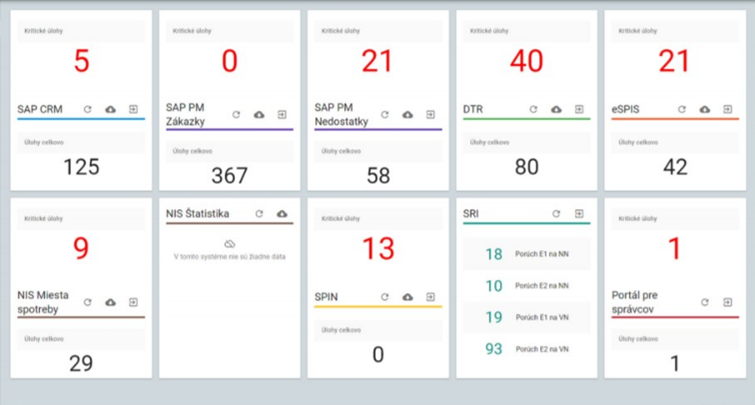Viewport: 755px width, 405px height.
Task: Click the SRI title
Action: click(x=471, y=213)
